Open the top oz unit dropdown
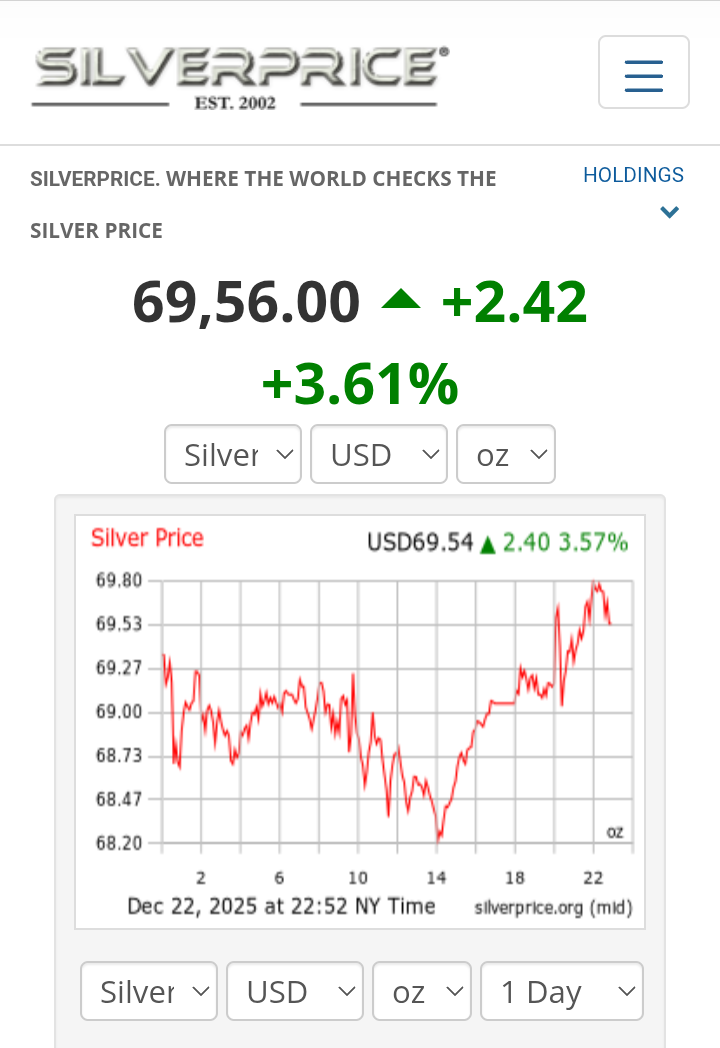Viewport: 720px width, 1048px height. [x=505, y=455]
